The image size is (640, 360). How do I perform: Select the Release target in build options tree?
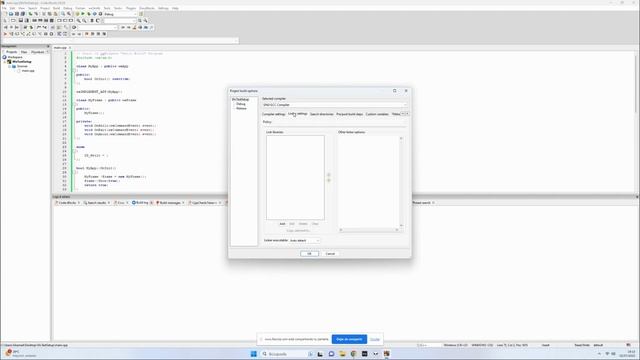pos(241,108)
